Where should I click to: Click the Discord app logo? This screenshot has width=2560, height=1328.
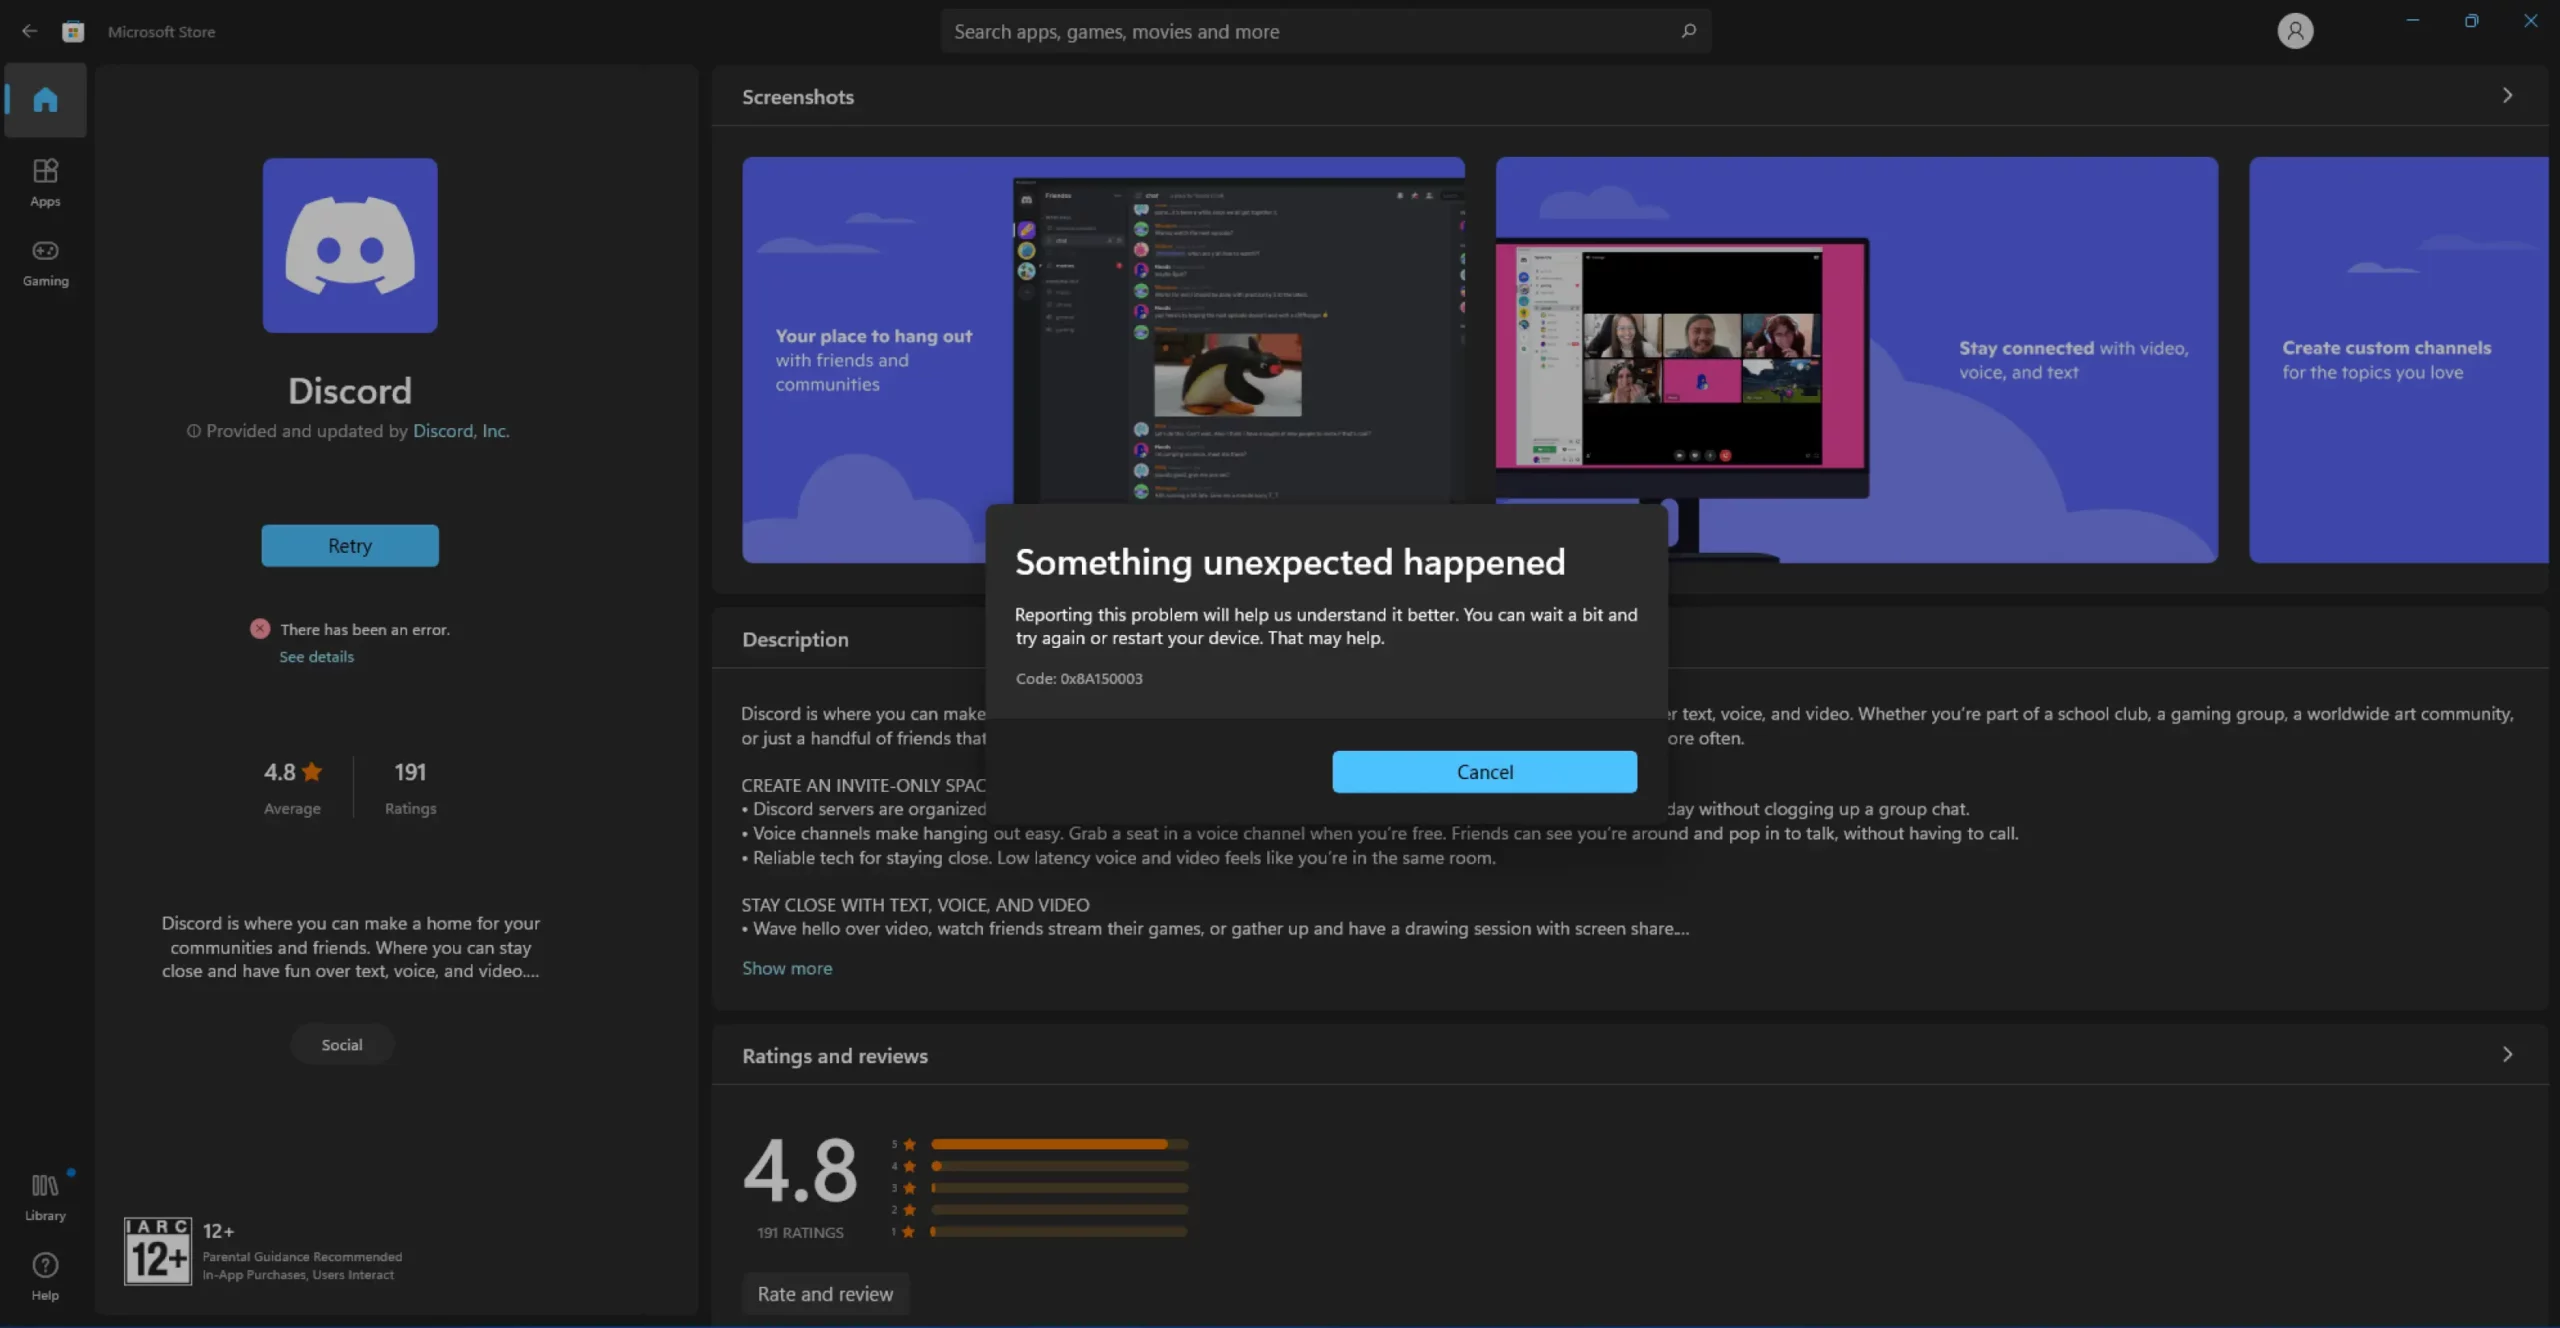tap(350, 245)
